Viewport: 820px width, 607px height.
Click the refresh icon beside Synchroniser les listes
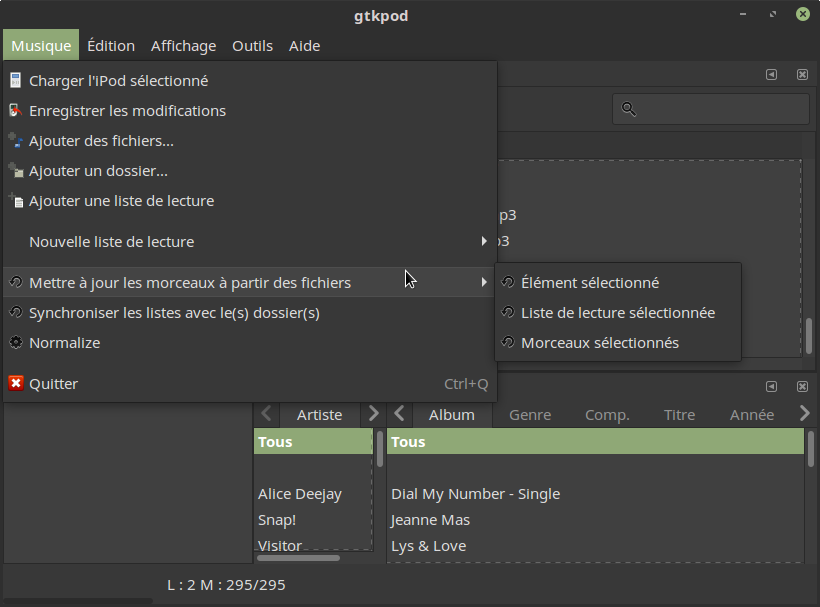[15, 313]
